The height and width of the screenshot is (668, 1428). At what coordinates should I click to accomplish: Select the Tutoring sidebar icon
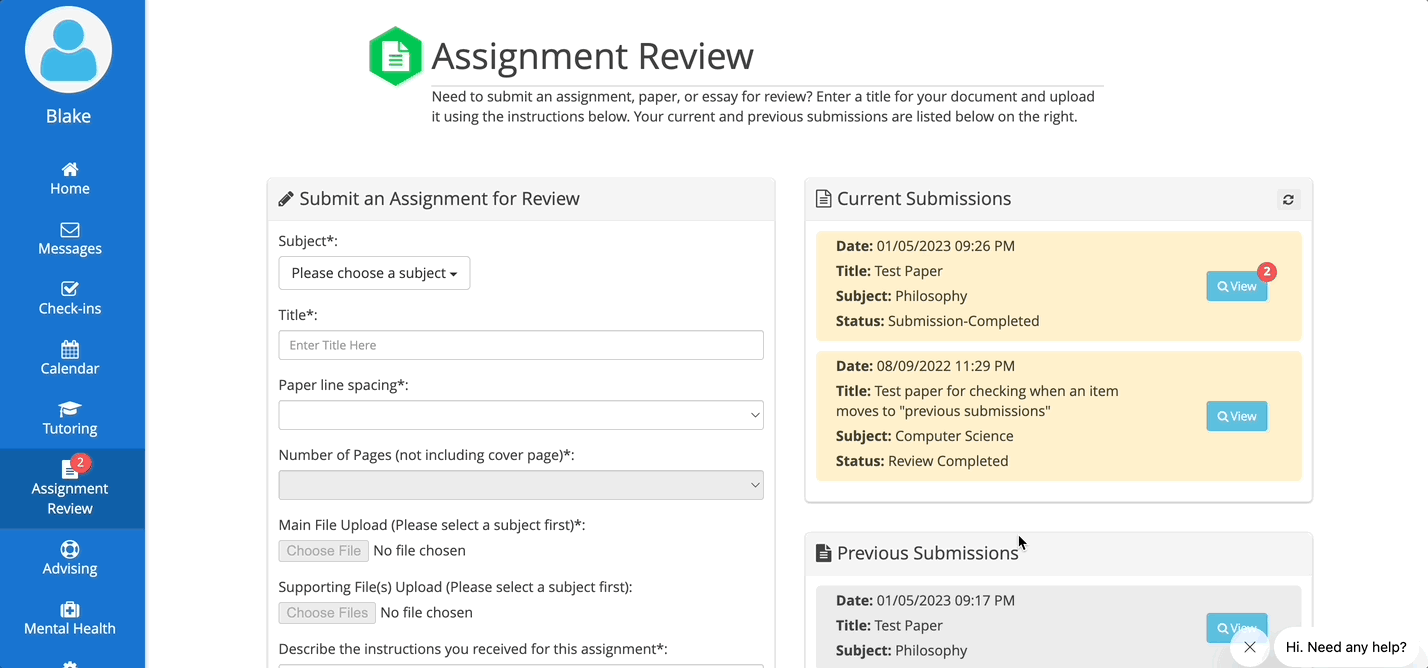click(69, 418)
